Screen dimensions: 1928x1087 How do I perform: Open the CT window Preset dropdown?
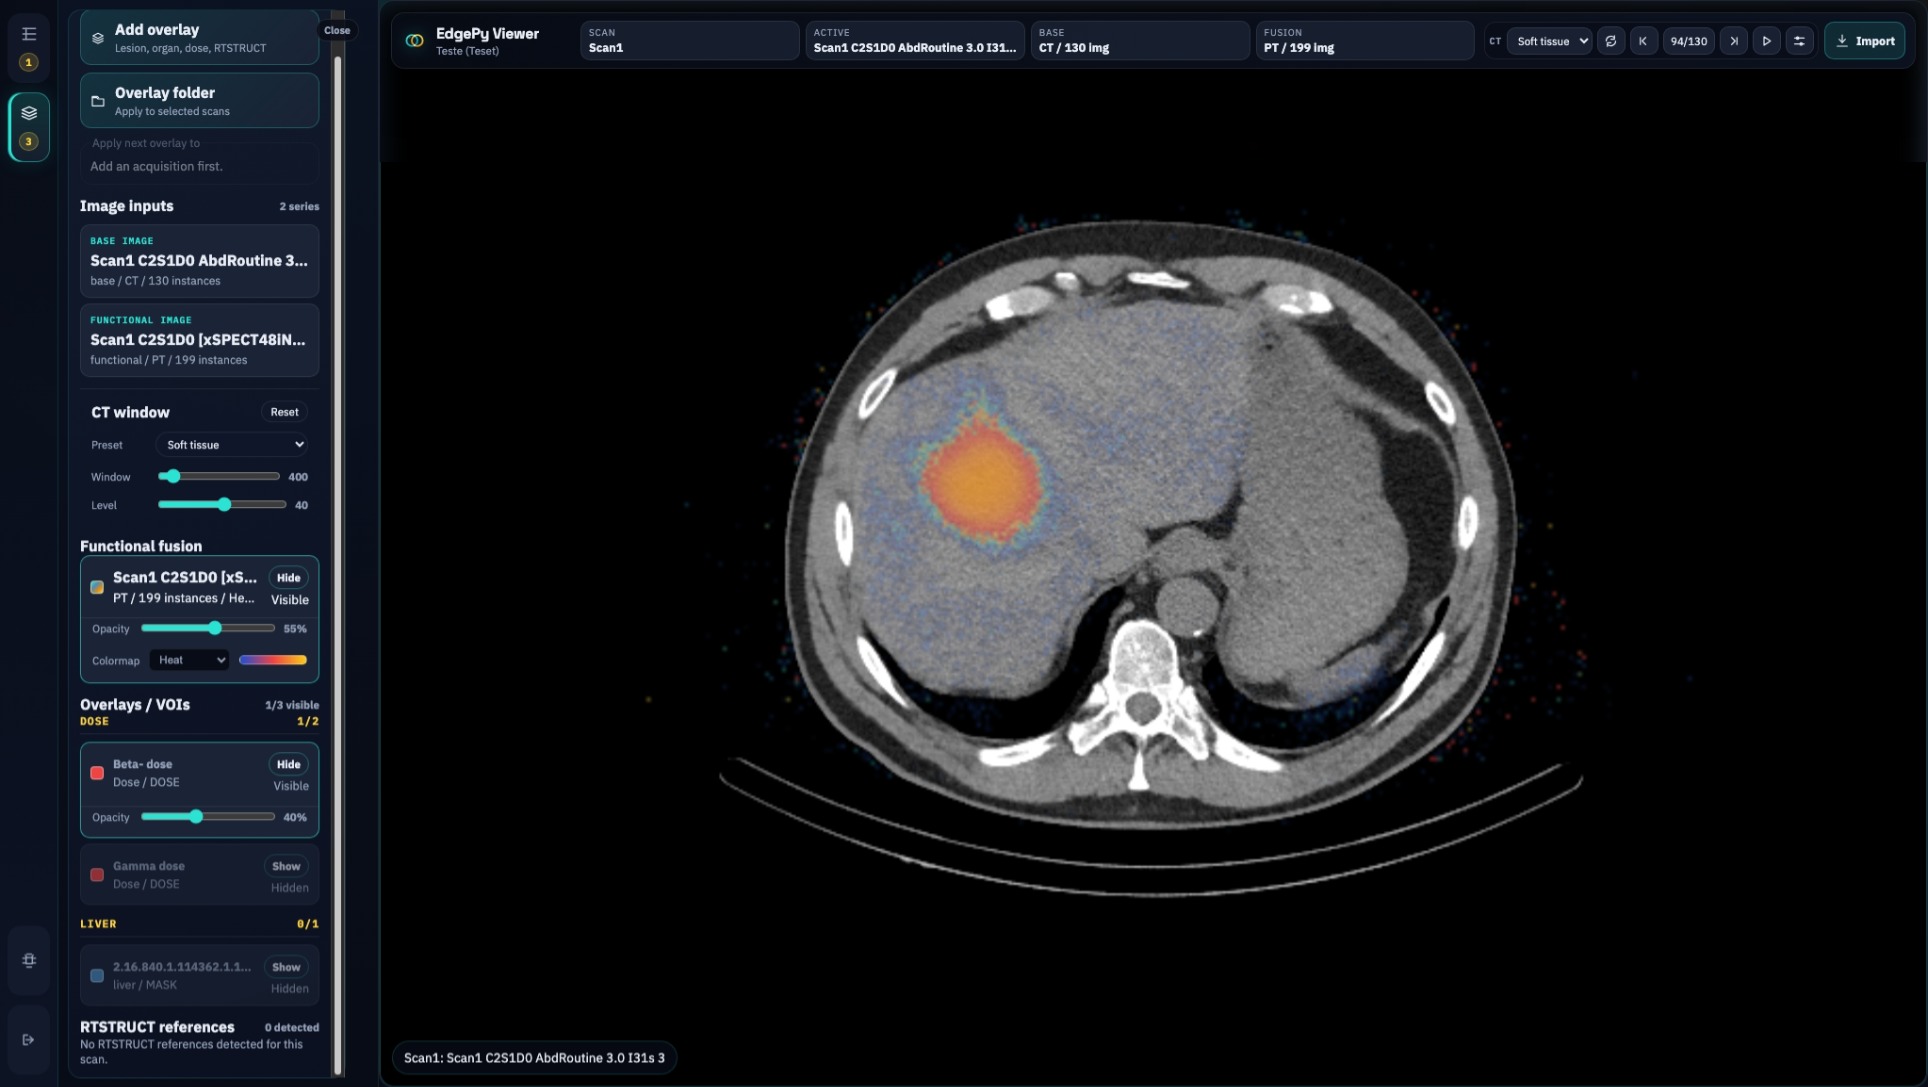pos(233,445)
